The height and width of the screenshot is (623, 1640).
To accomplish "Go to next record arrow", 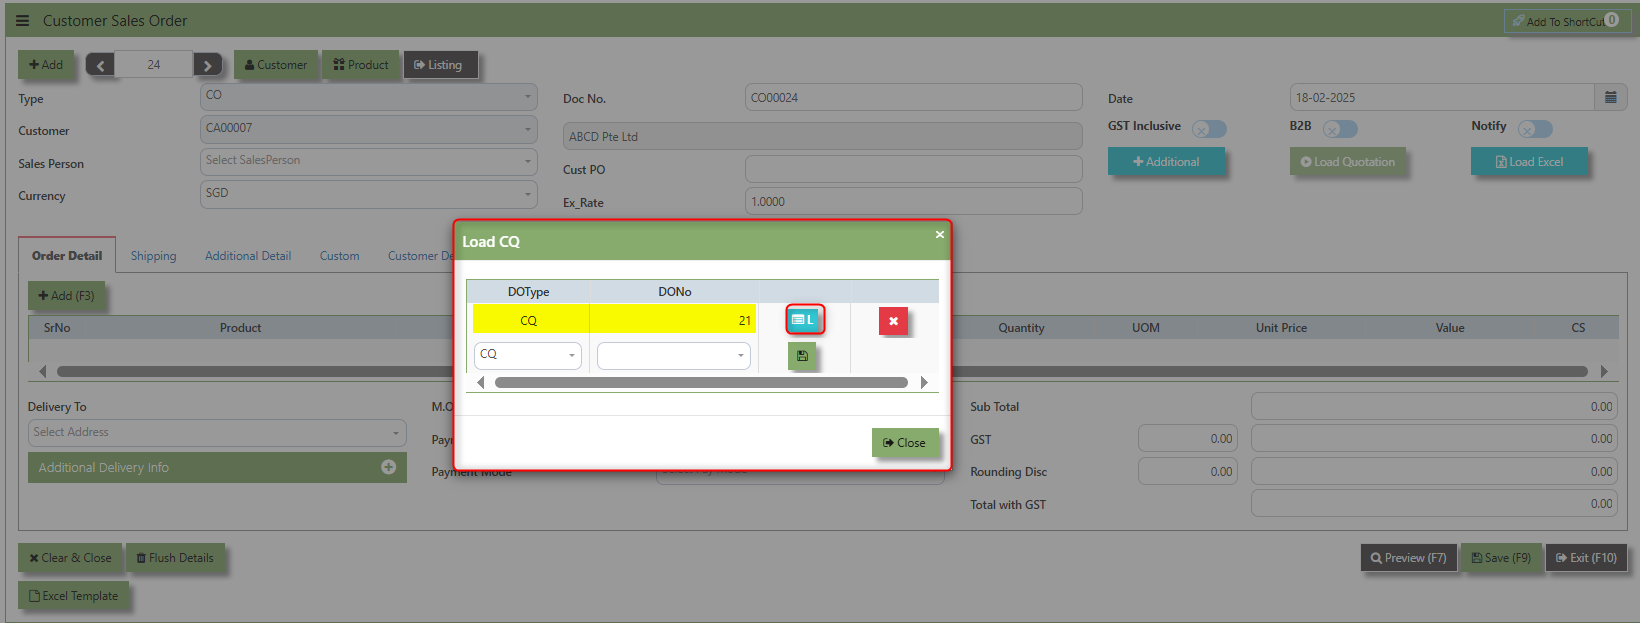I will coord(207,65).
